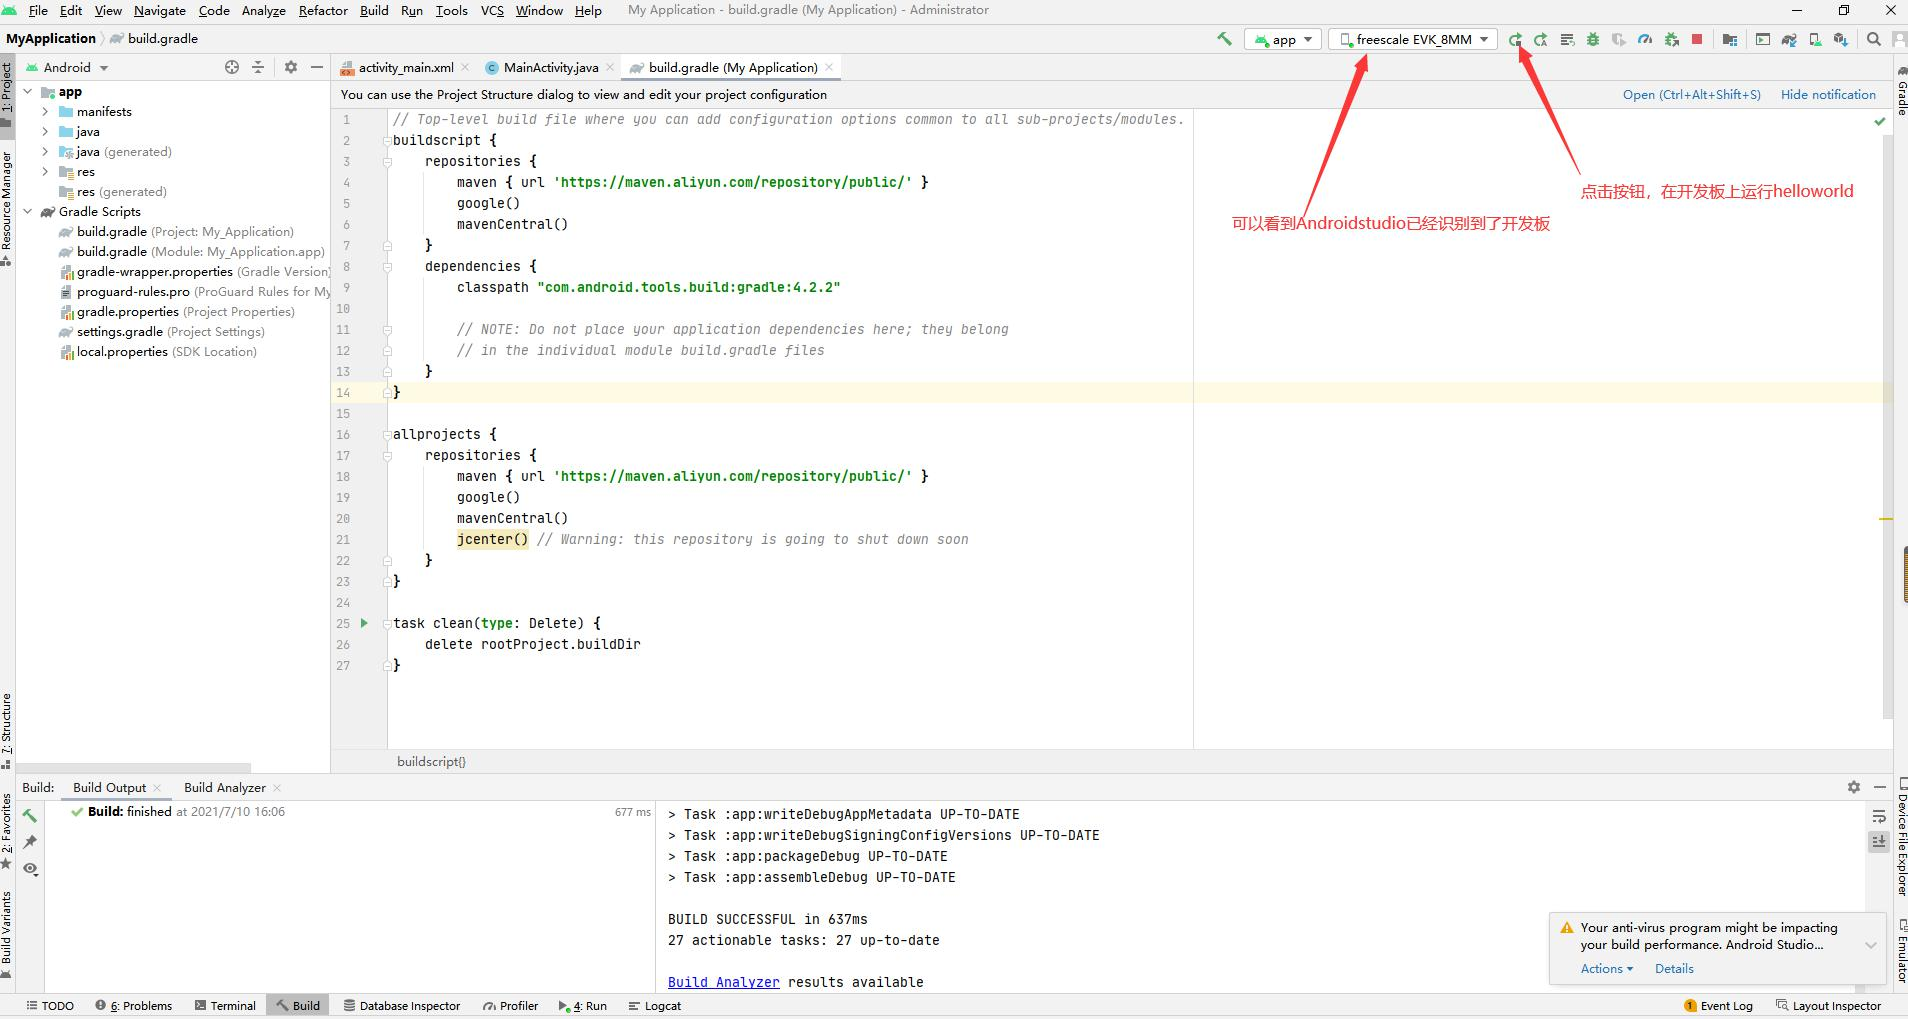Screen dimensions: 1908x1019
Task: Click the Profile app gauge icon
Action: point(1645,39)
